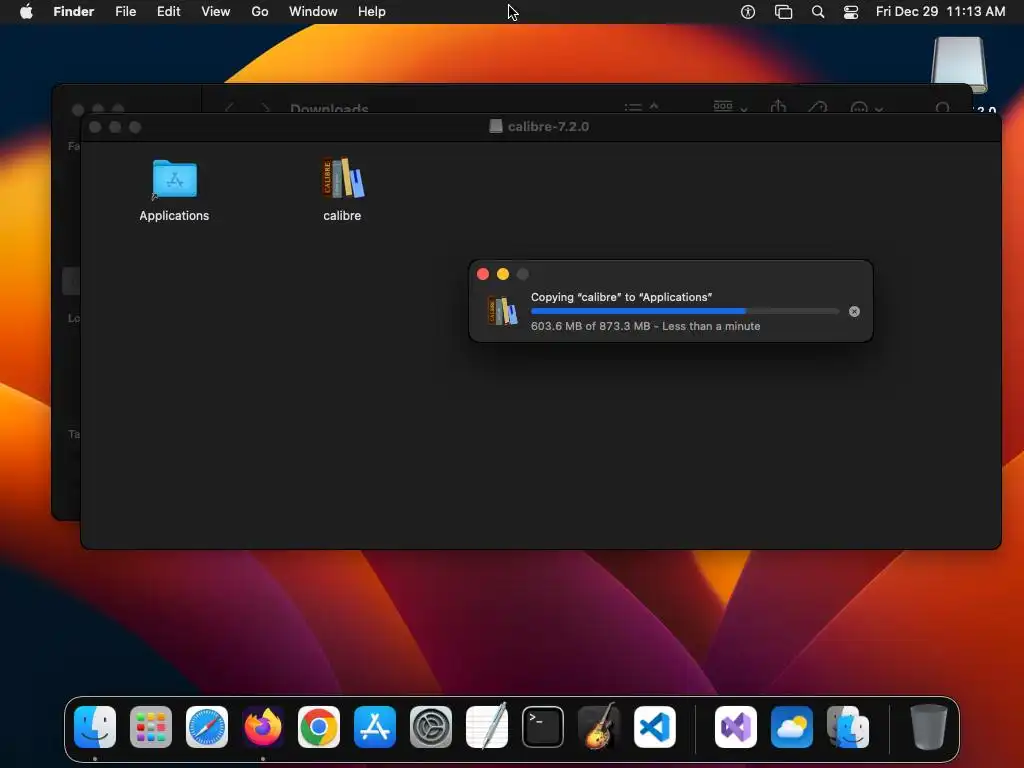
Task: Click the Stage Manager icon in the menu bar
Action: [x=784, y=12]
